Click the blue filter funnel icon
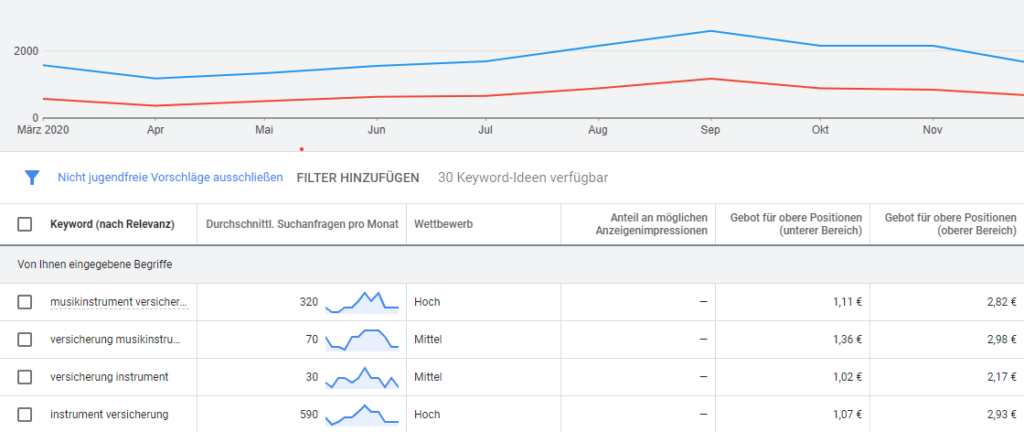 click(x=32, y=177)
